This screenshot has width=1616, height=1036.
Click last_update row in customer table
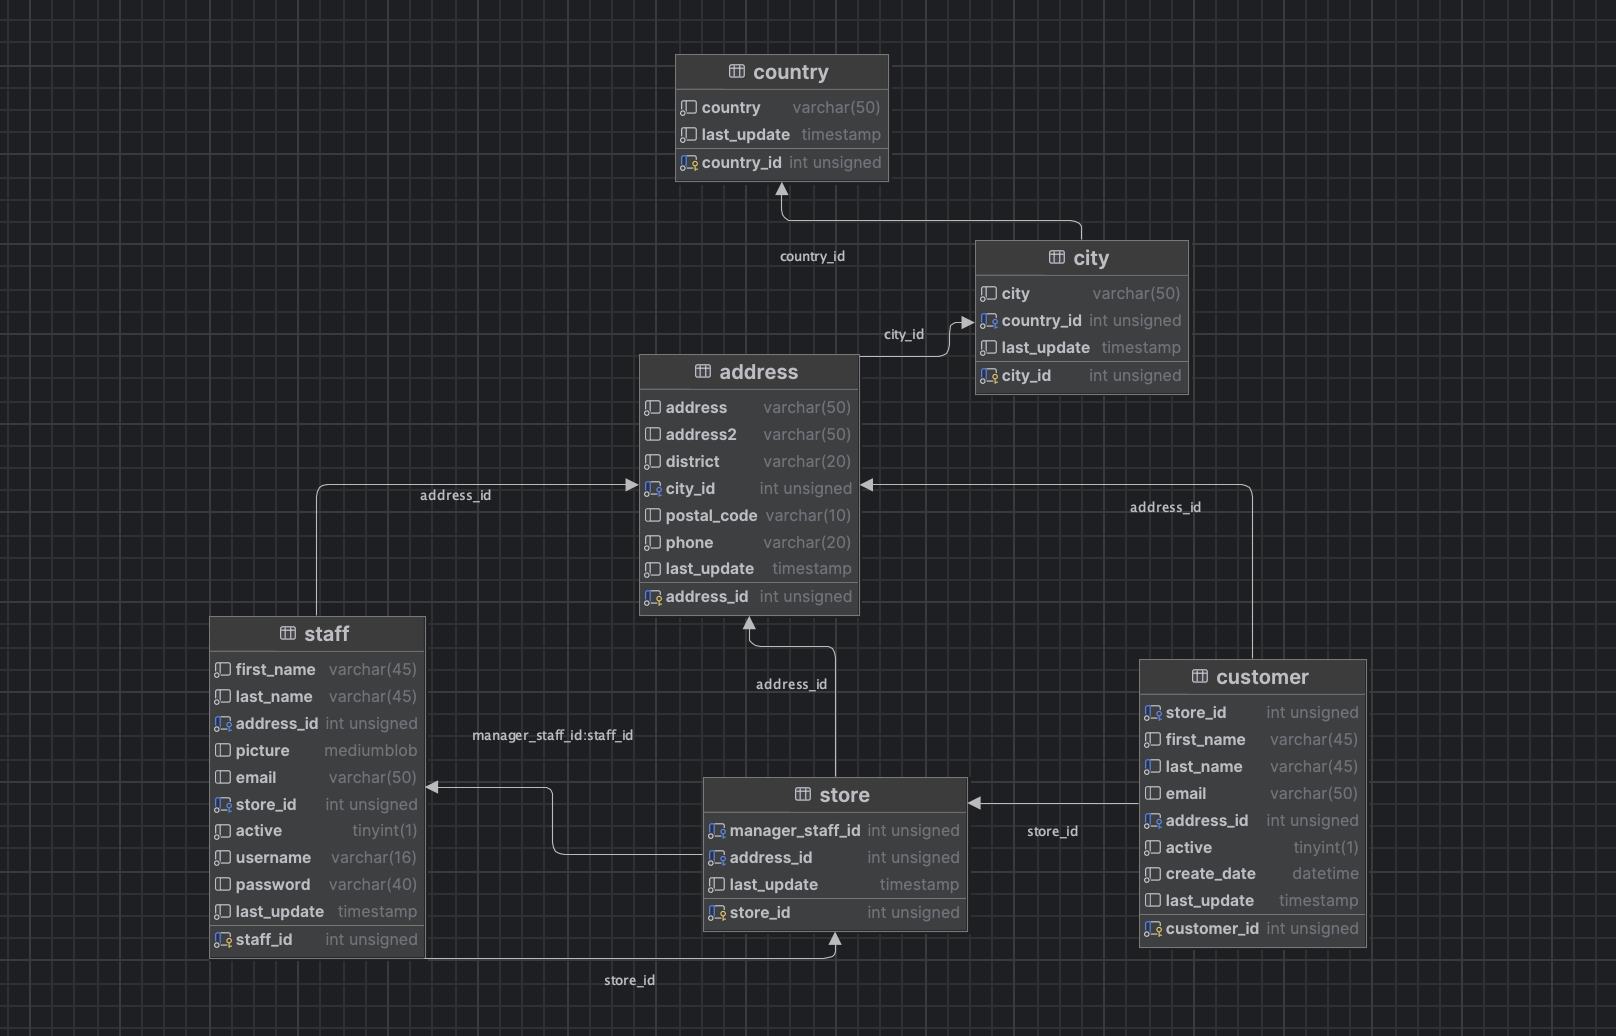[1253, 900]
